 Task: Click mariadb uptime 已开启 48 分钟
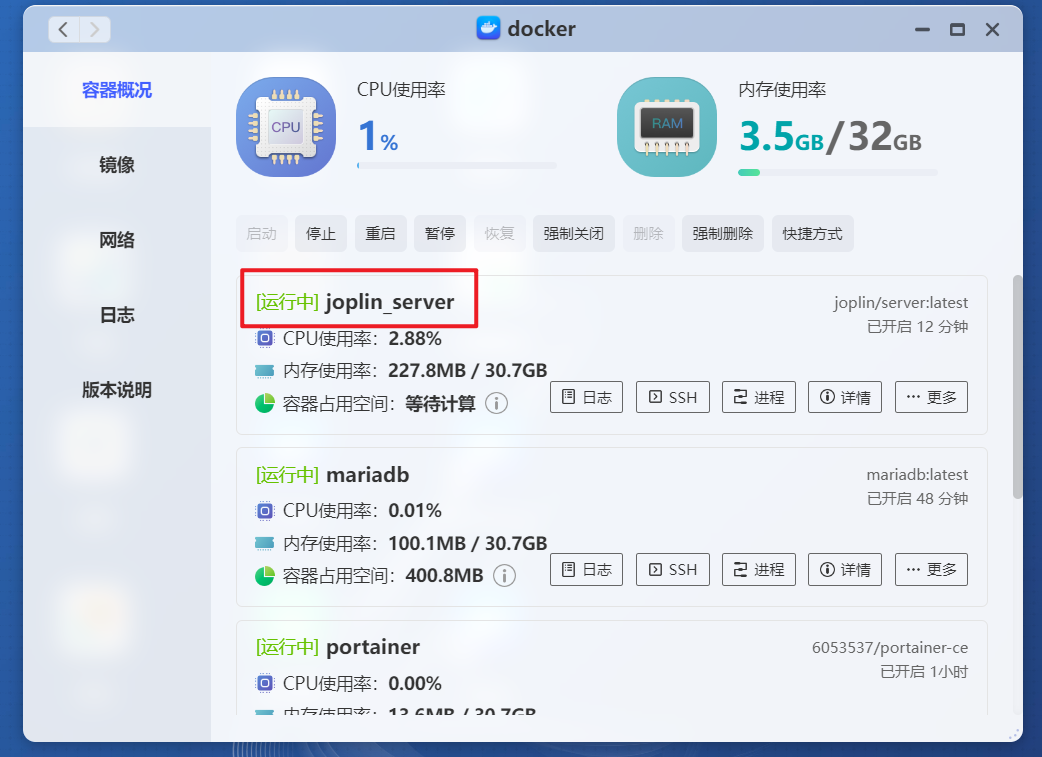917,498
